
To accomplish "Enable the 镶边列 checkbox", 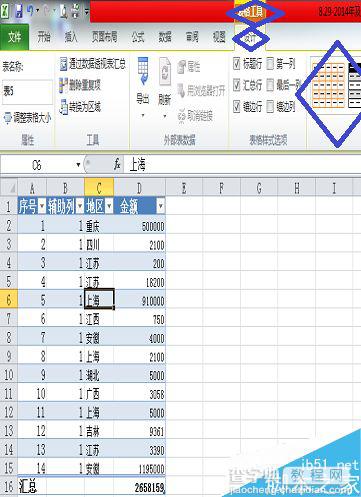I will 270,107.
